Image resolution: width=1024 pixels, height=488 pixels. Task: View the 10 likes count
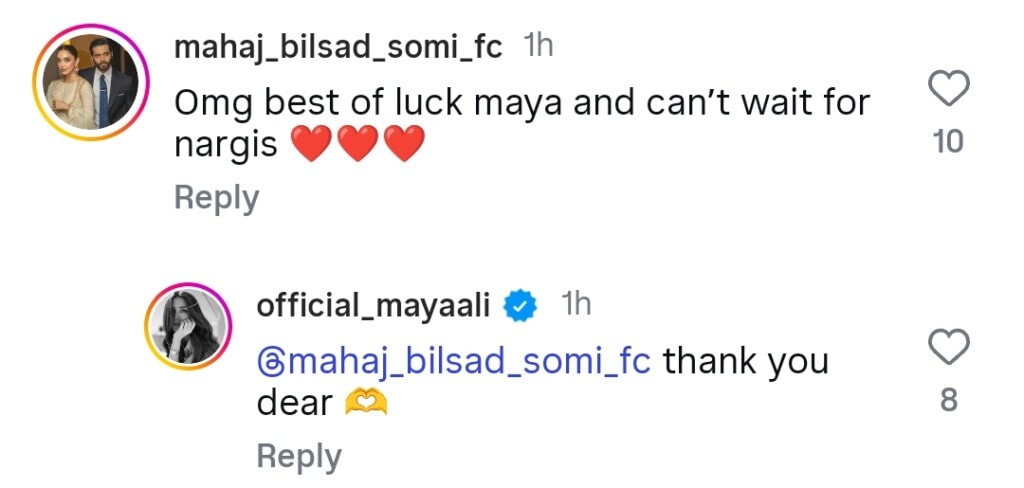point(947,142)
